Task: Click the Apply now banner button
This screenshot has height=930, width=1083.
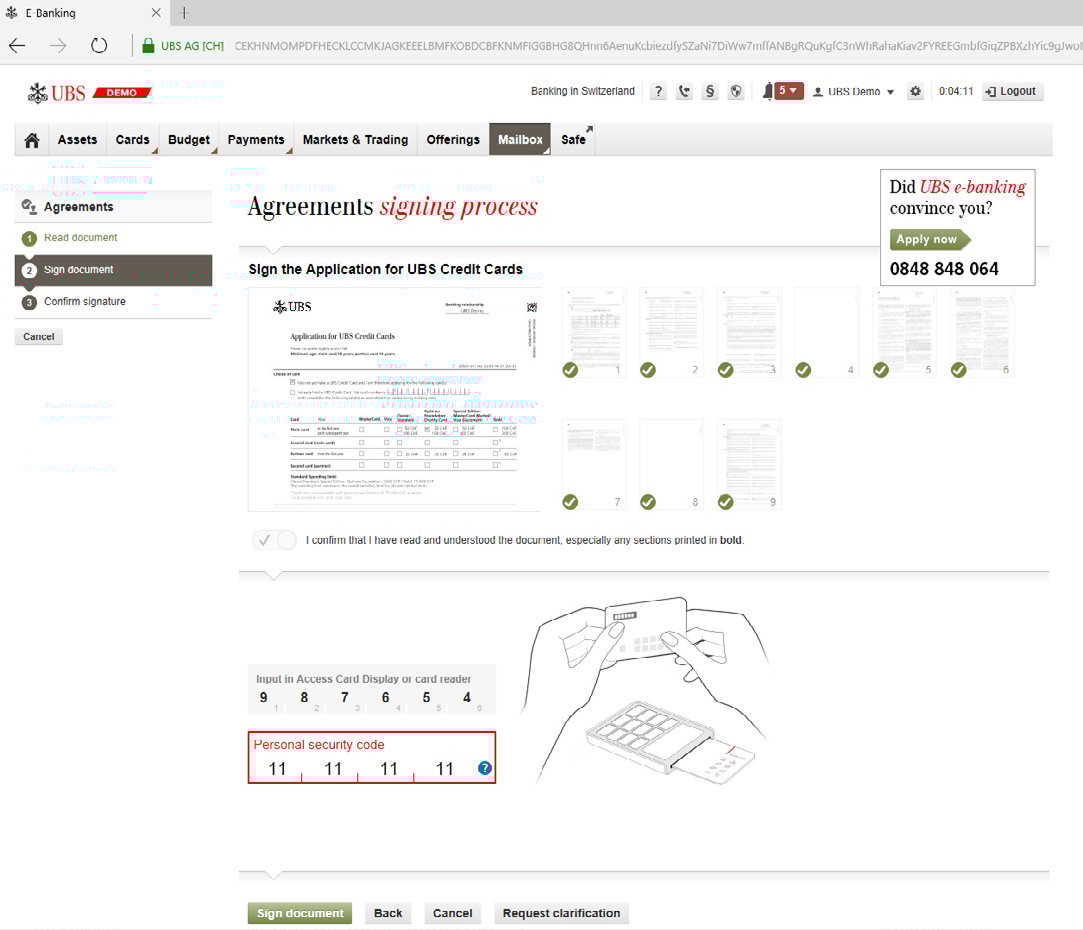Action: (x=927, y=240)
